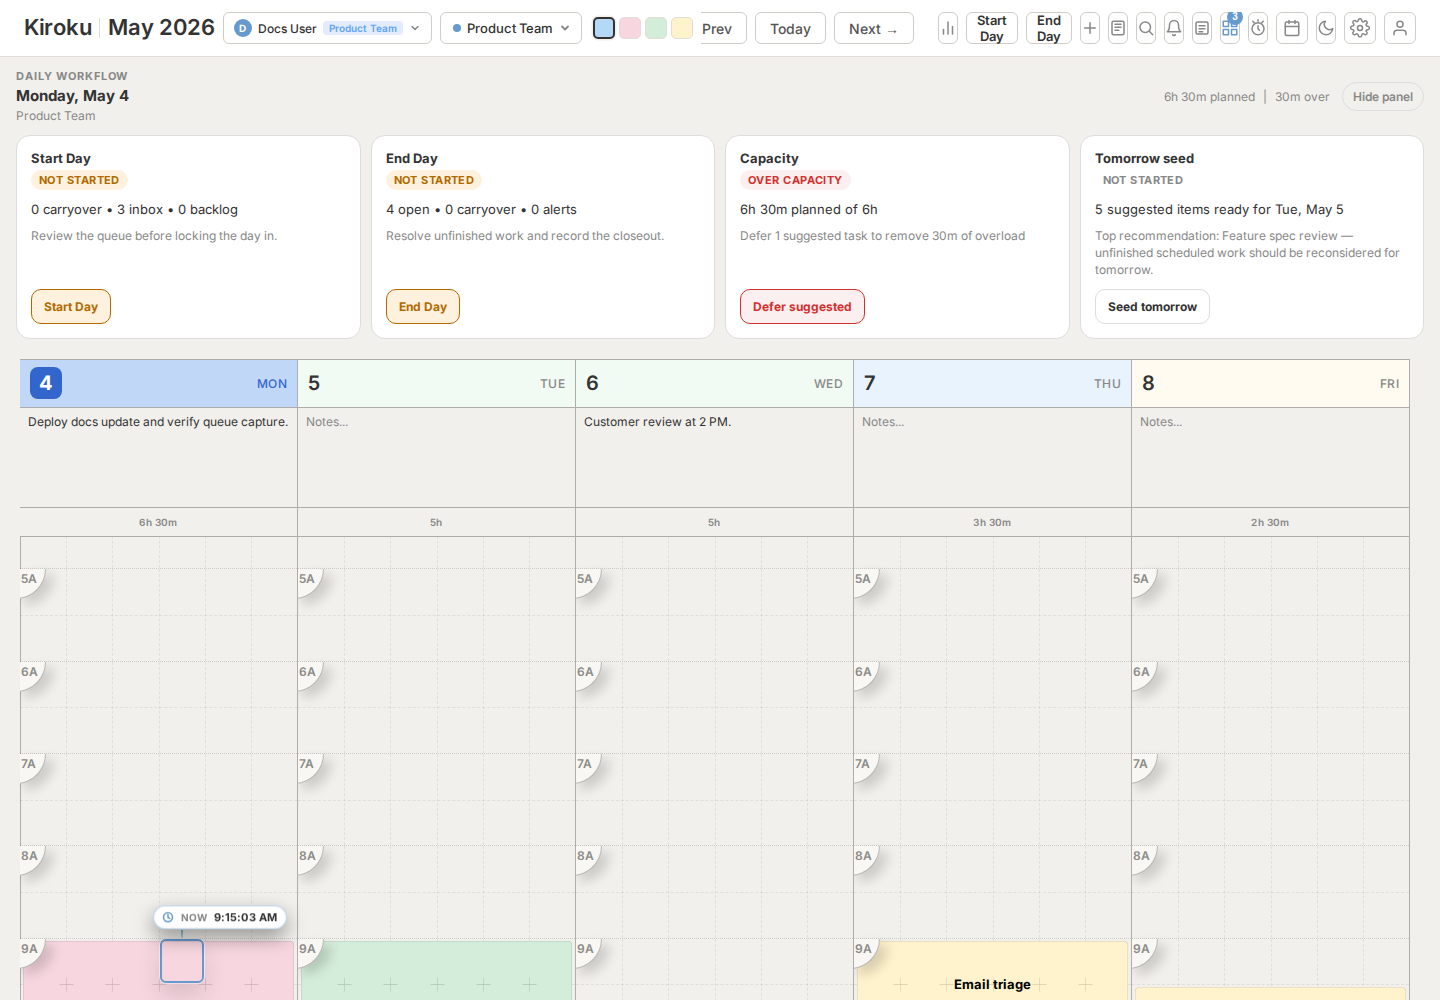
Task: Click the green task block on Tuesday 9A
Action: (436, 970)
